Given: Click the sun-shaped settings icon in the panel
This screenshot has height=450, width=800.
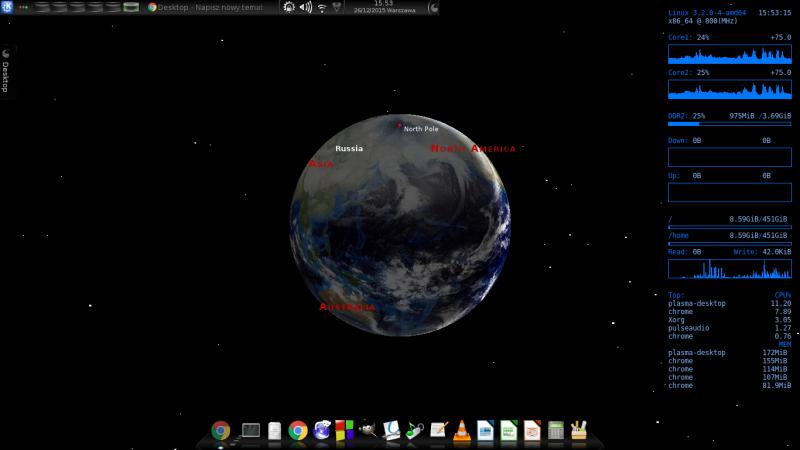Looking at the screenshot, I should 289,7.
